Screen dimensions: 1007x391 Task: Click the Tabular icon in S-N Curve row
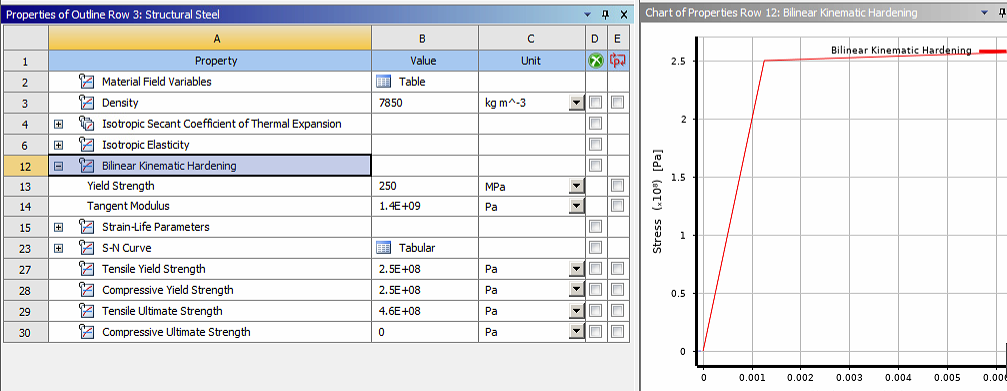pos(383,248)
